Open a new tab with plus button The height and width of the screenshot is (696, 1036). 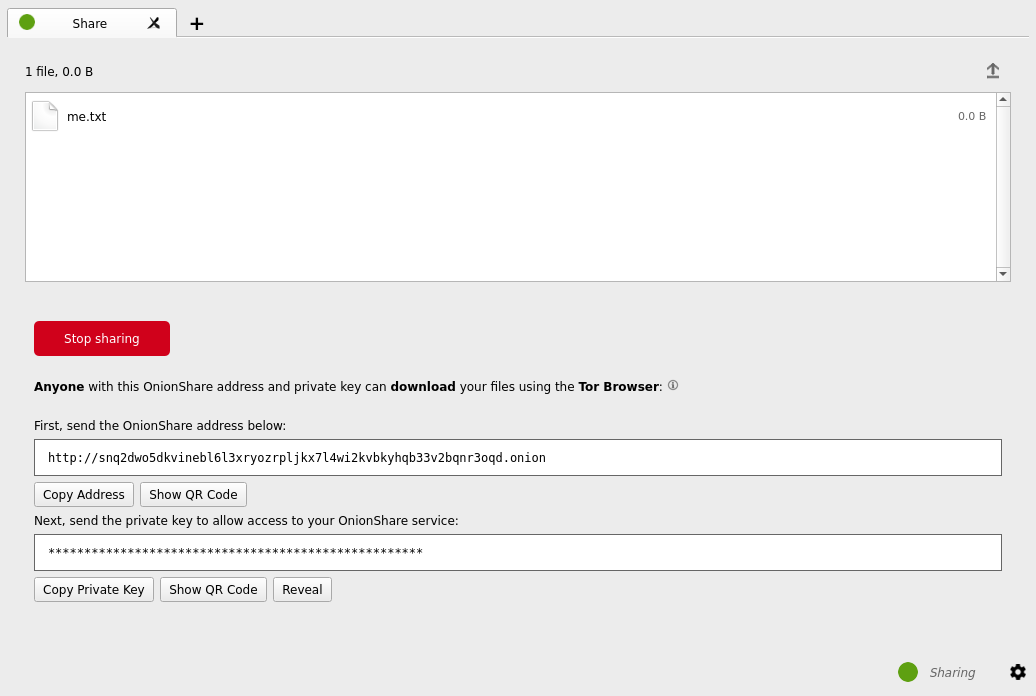197,24
